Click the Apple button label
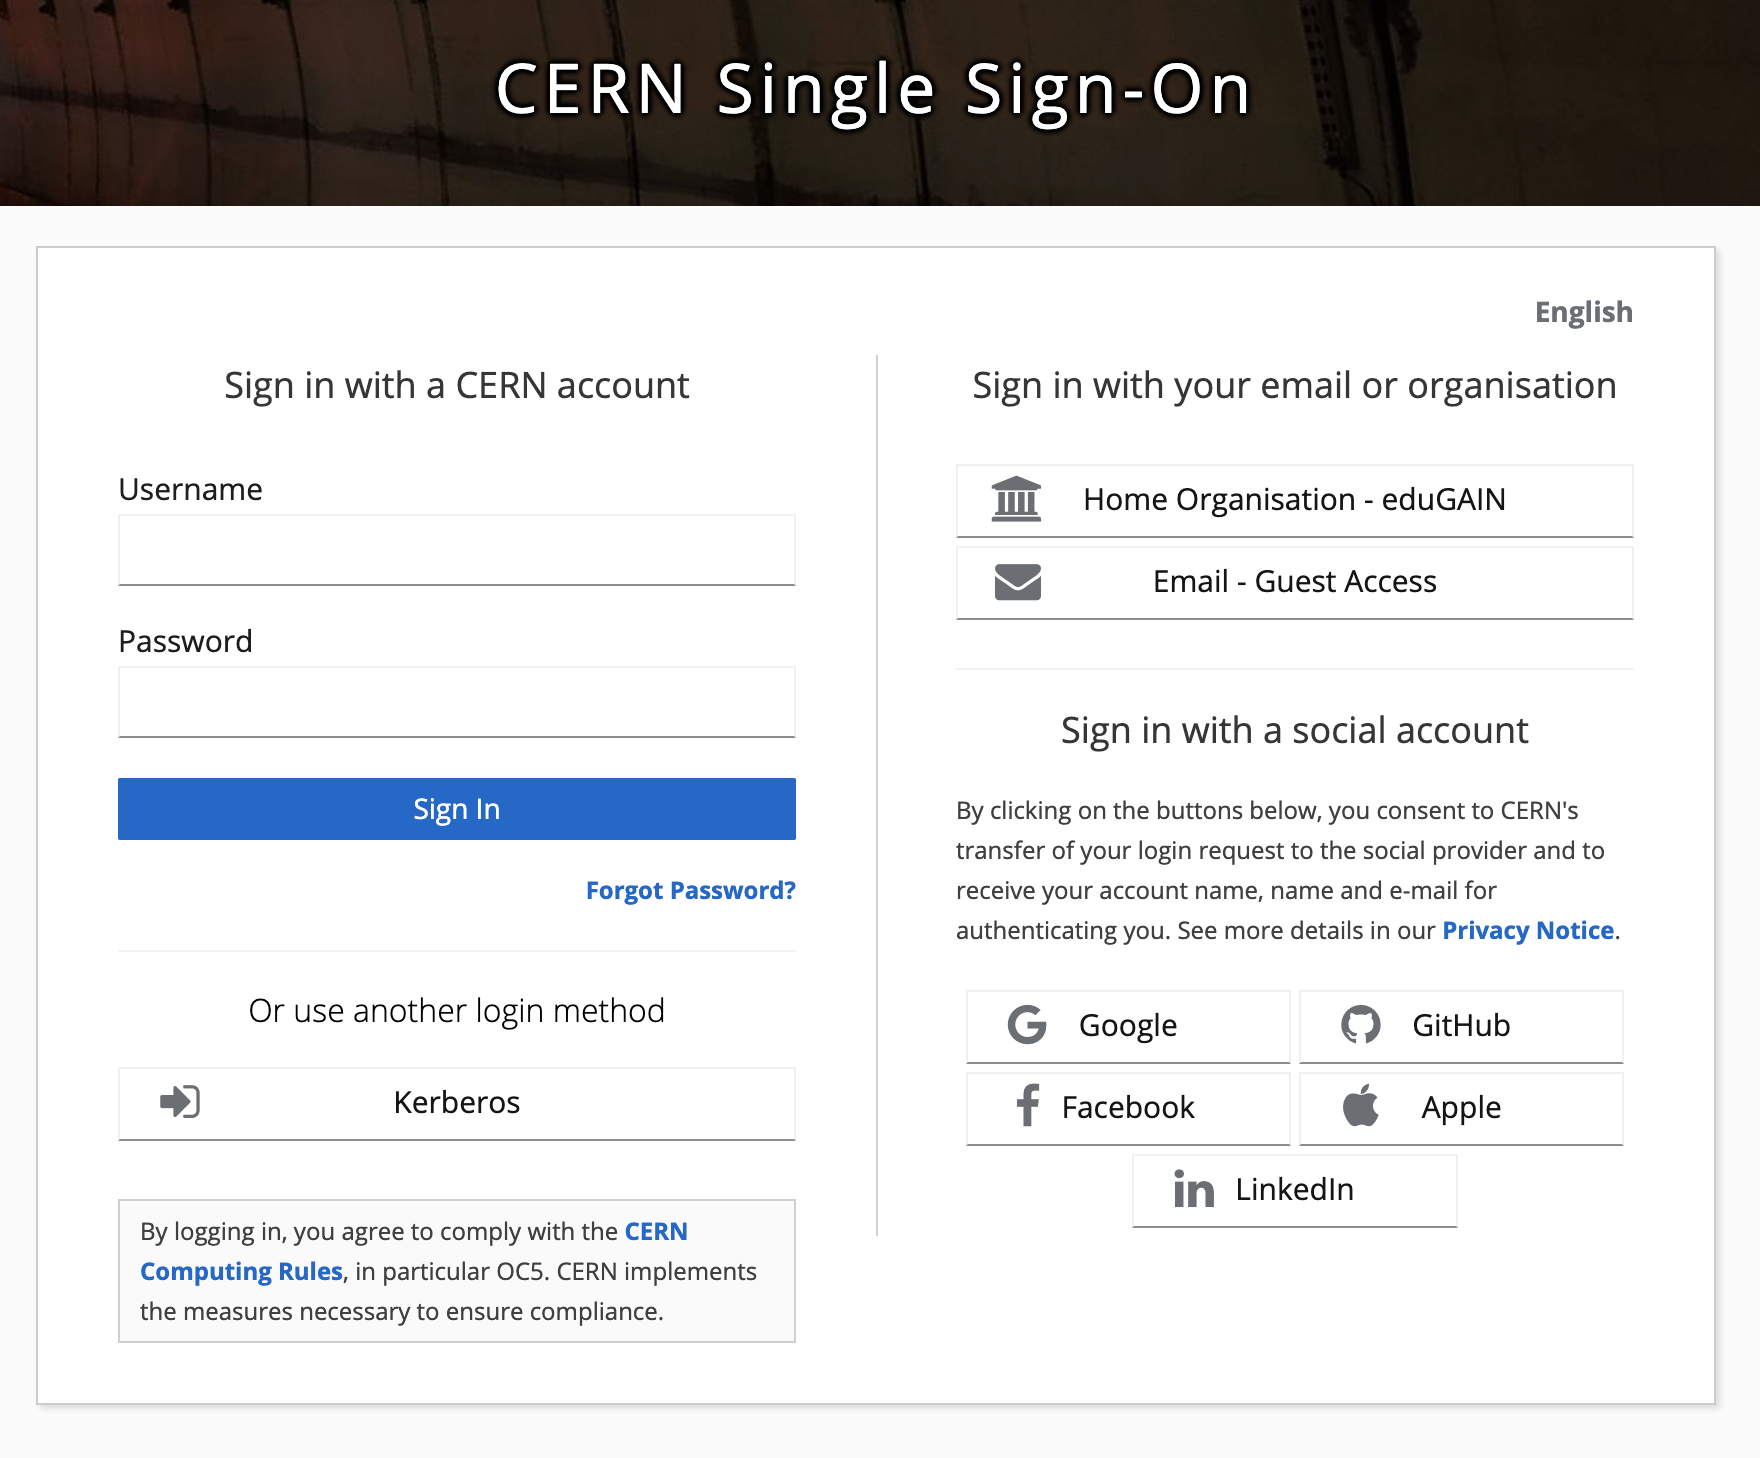Screen dimensions: 1760x1458 (1461, 1108)
